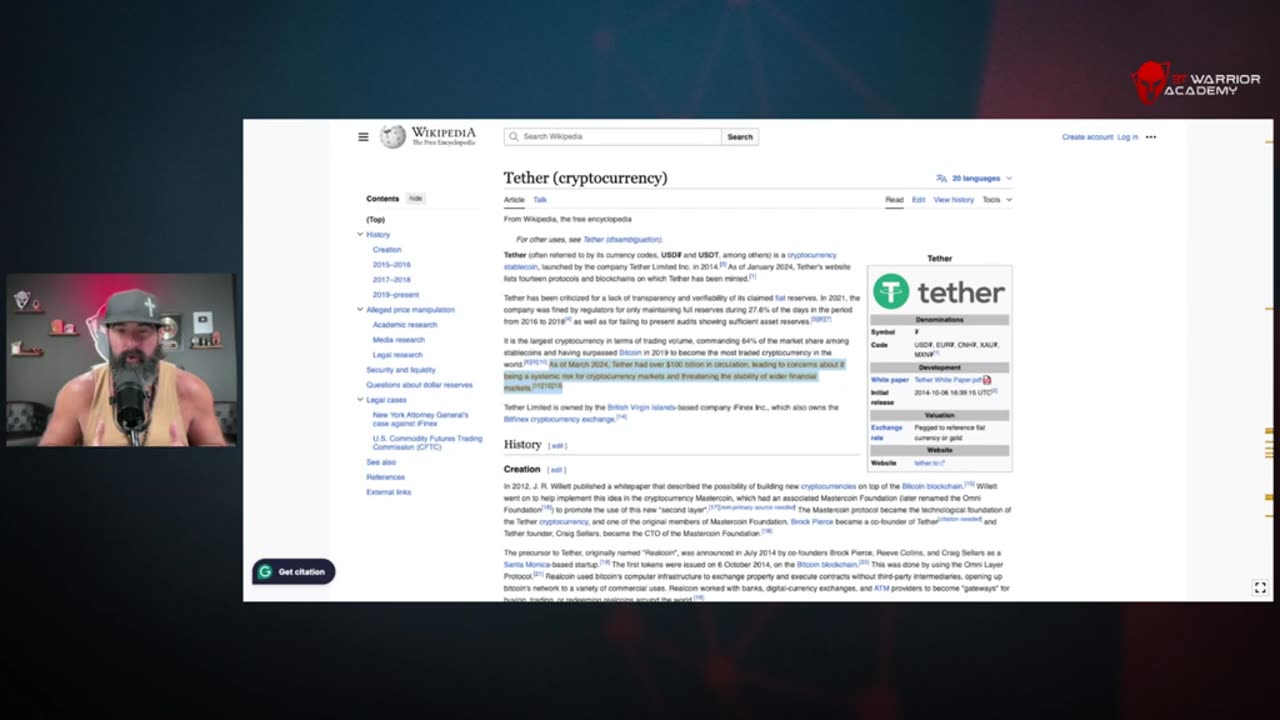This screenshot has width=1280, height=720.
Task: Open the Tether White Paper.pdf link
Action: pyautogui.click(x=948, y=380)
